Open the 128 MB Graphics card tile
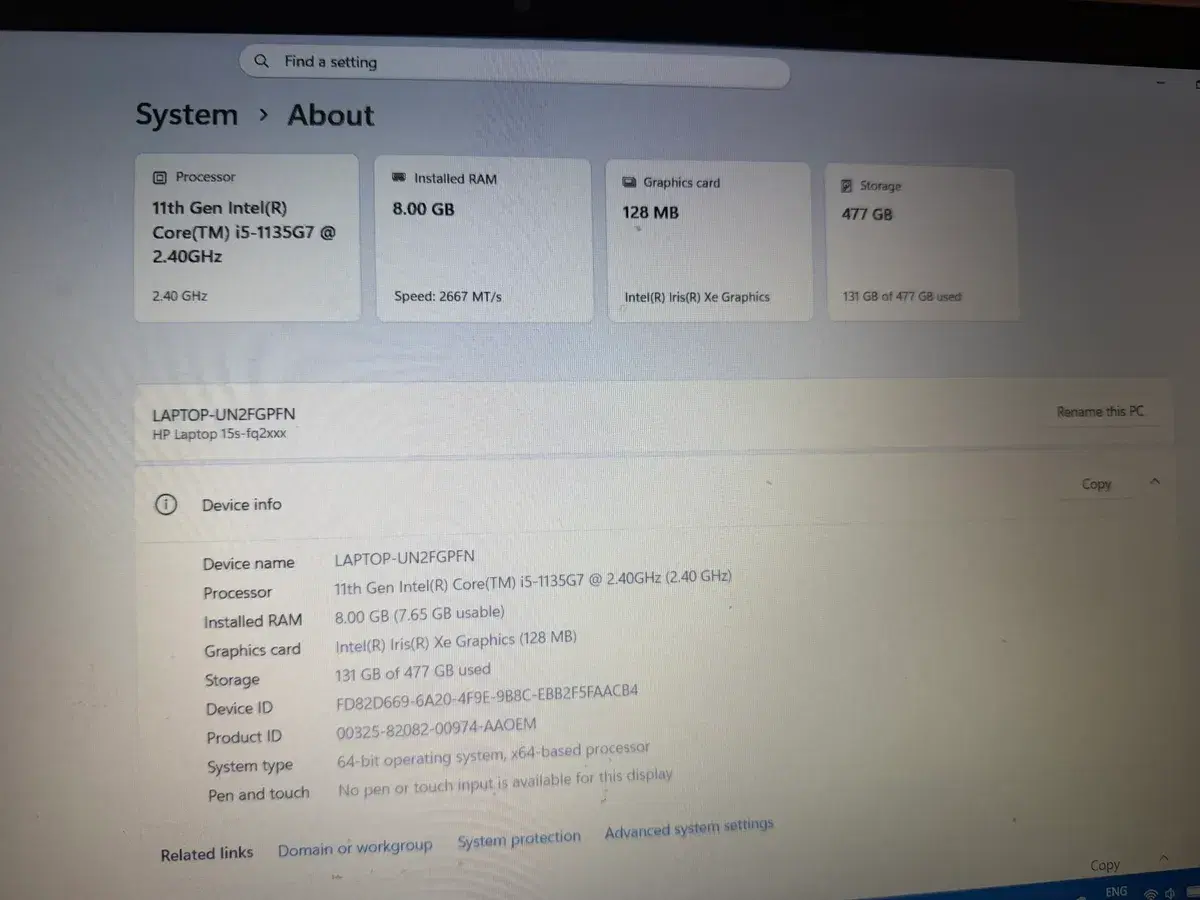The height and width of the screenshot is (900, 1200). click(710, 242)
